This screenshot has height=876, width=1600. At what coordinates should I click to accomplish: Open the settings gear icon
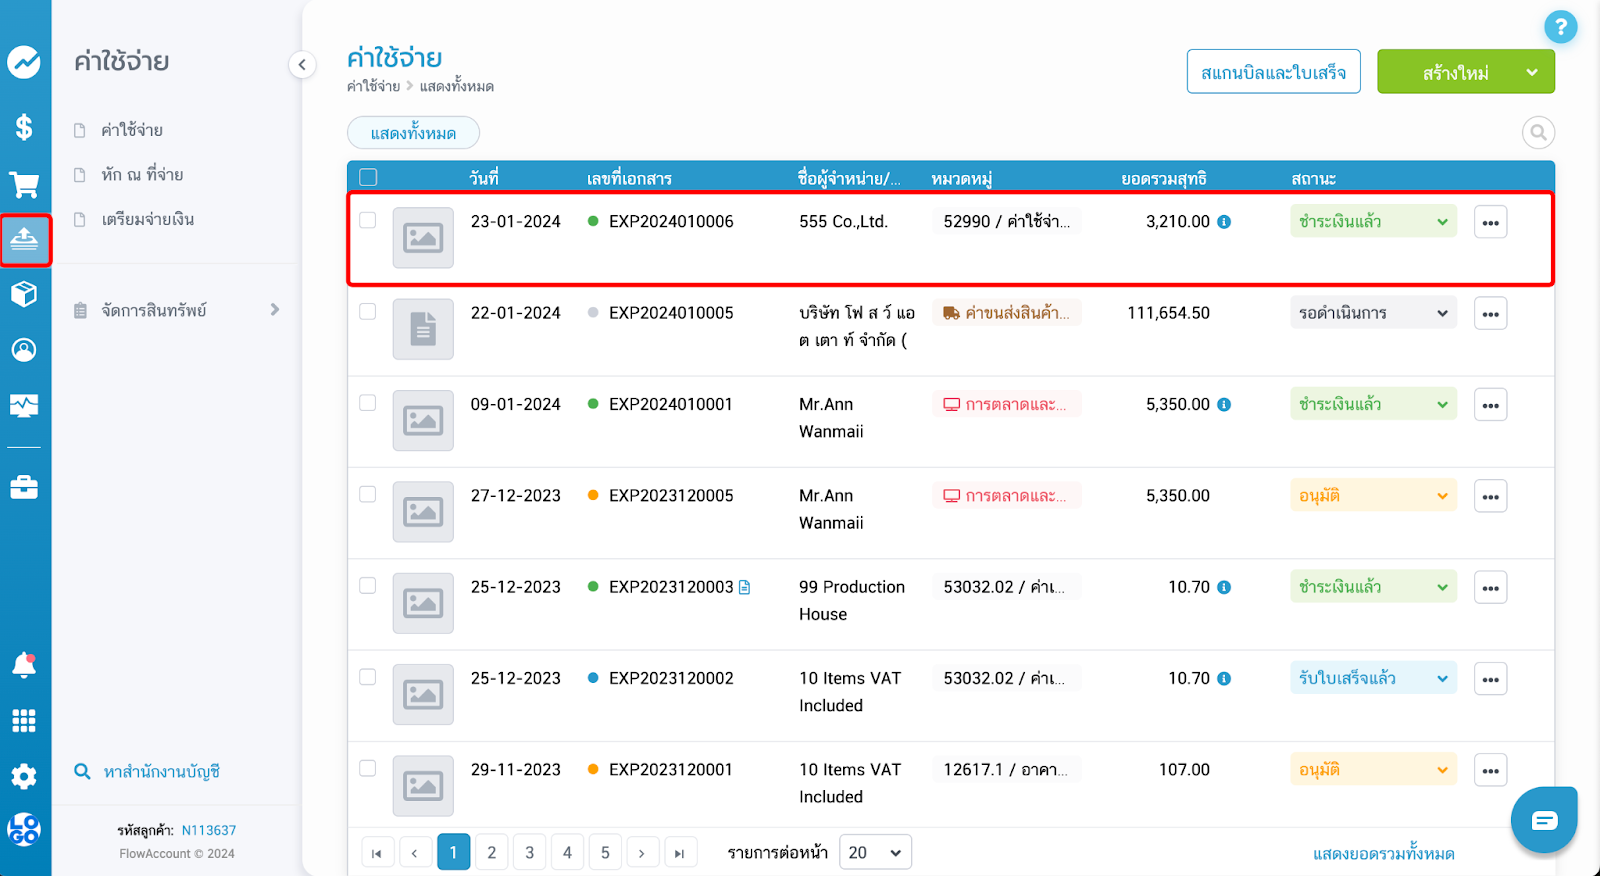tap(24, 776)
